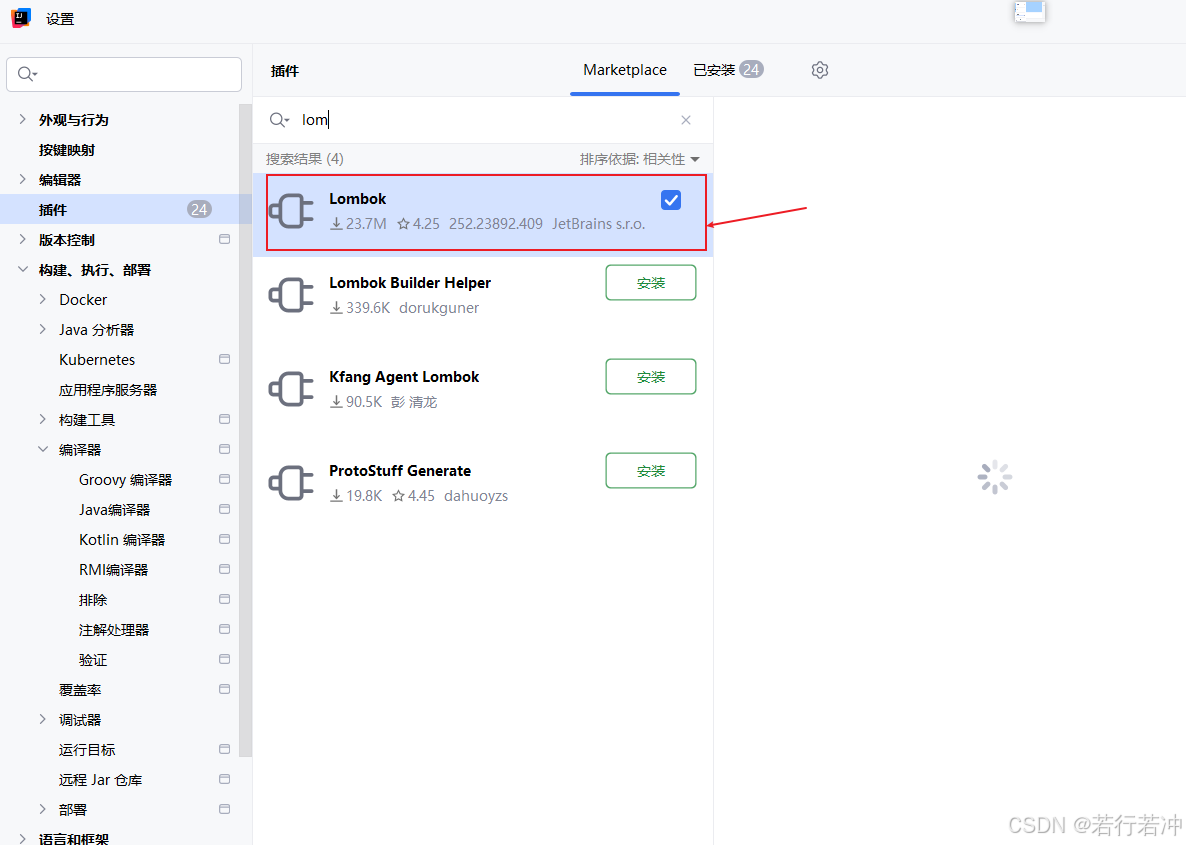Click project-level icon beside 编译器
This screenshot has width=1186, height=845.
coord(225,449)
